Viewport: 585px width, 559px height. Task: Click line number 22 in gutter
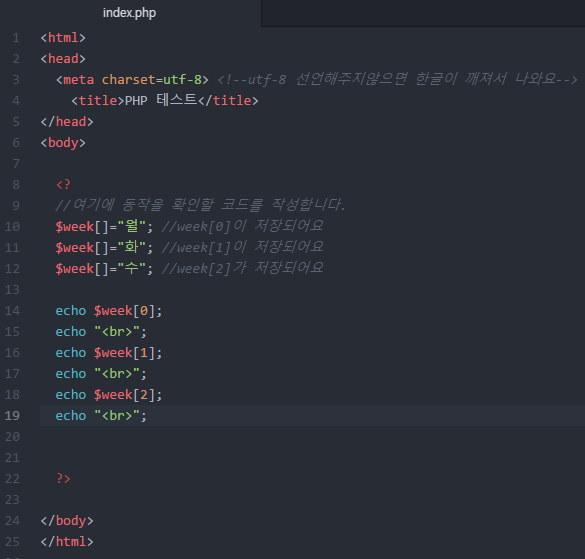12,478
